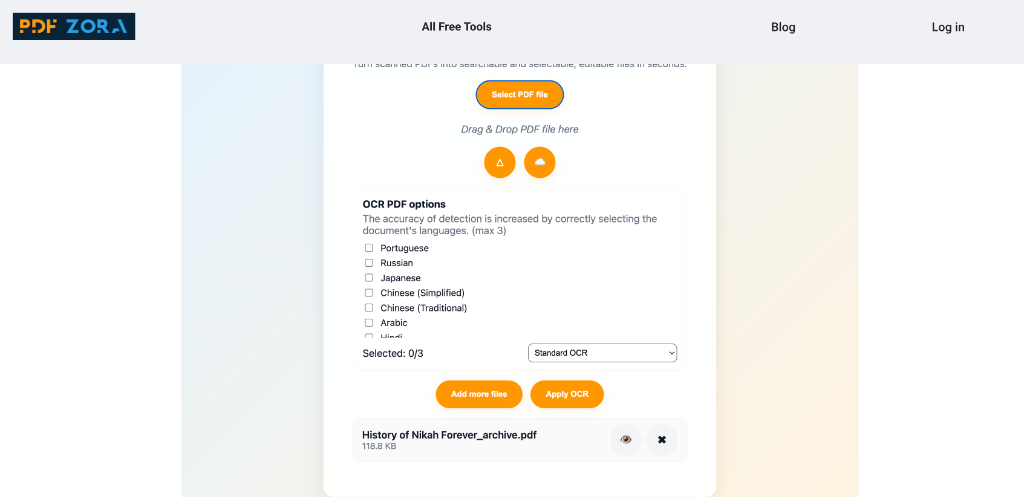This screenshot has width=1024, height=497.
Task: Toggle Chinese (Traditional) checkbox
Action: pos(369,308)
